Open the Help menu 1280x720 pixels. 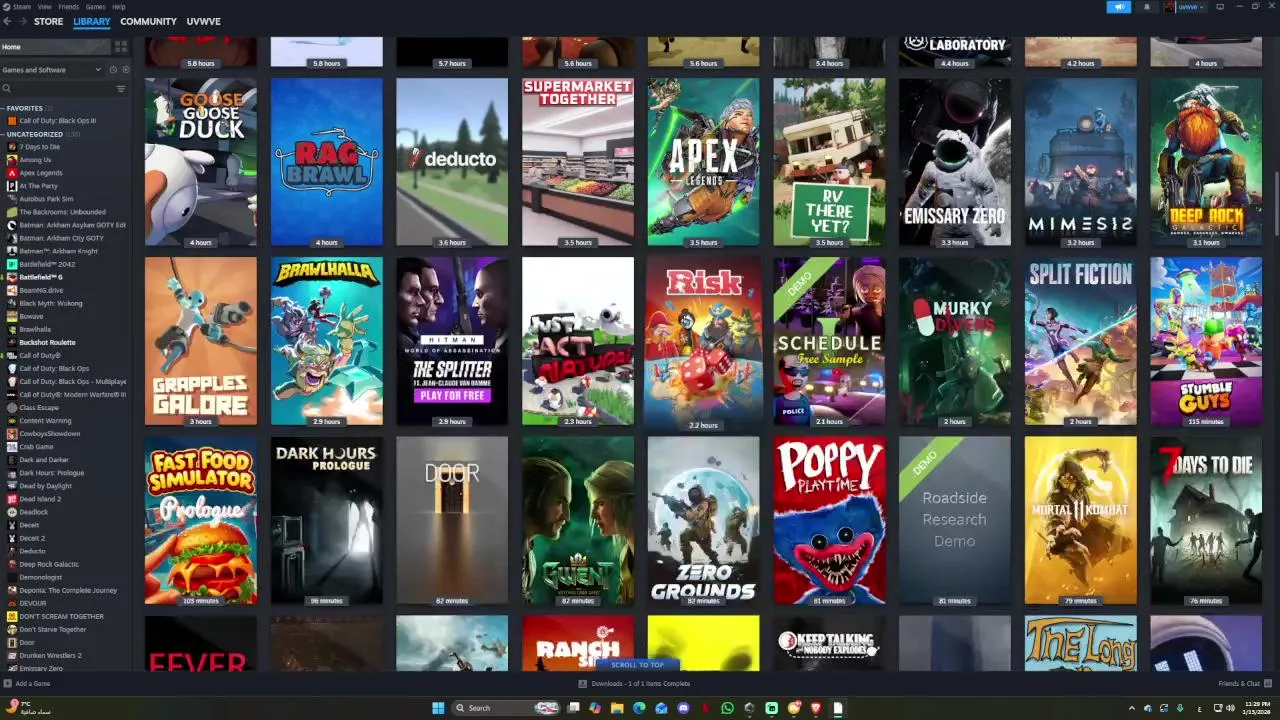click(119, 6)
